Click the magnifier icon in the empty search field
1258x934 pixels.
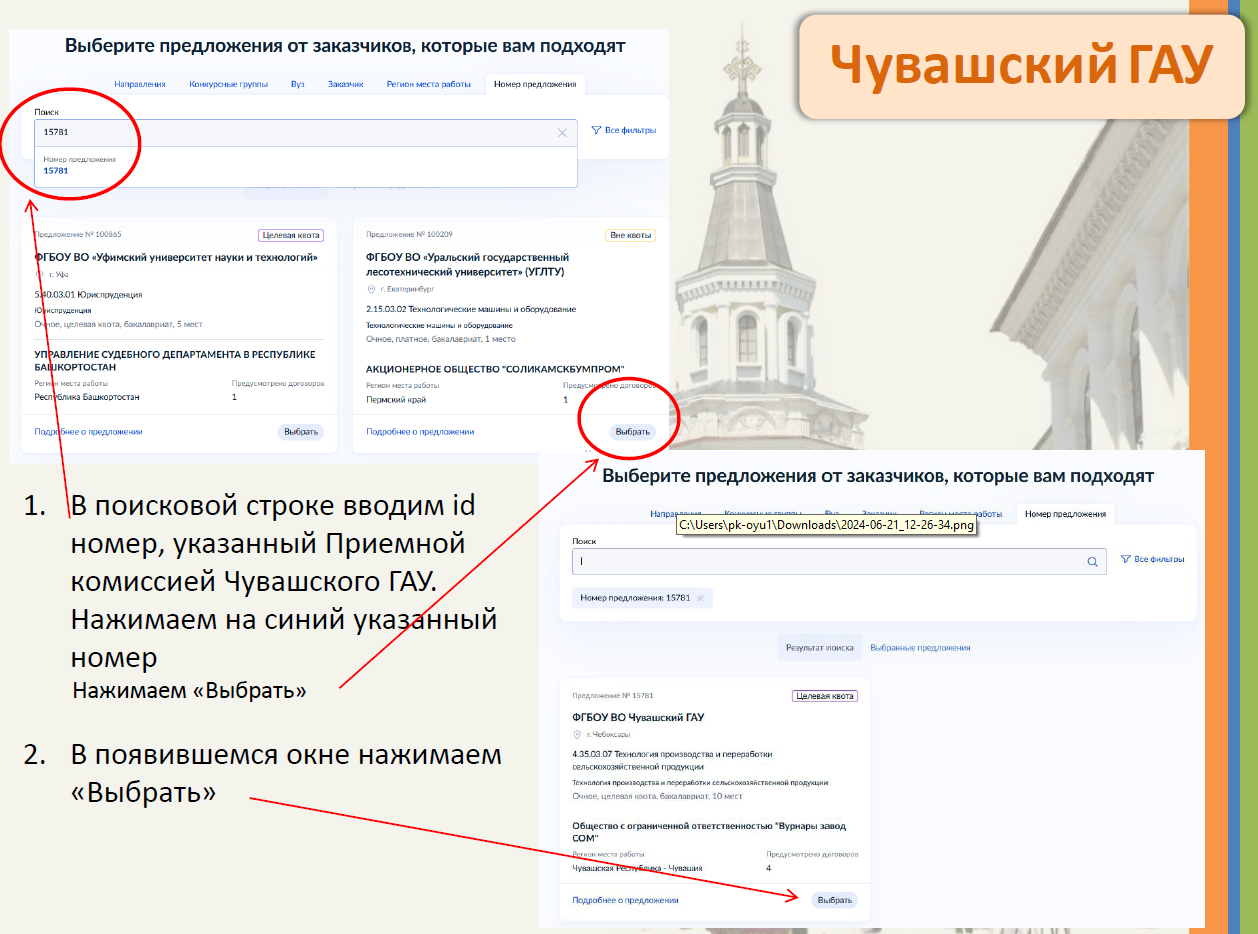(x=1092, y=561)
